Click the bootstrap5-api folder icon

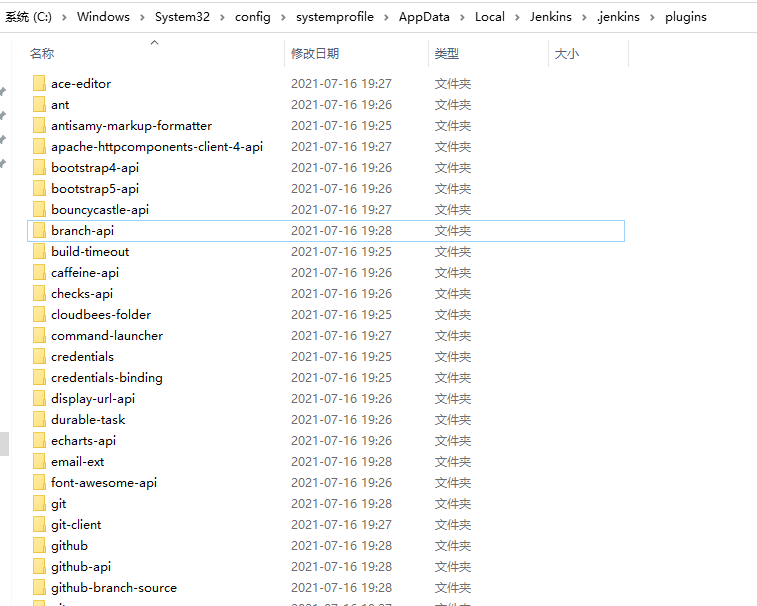(40, 188)
